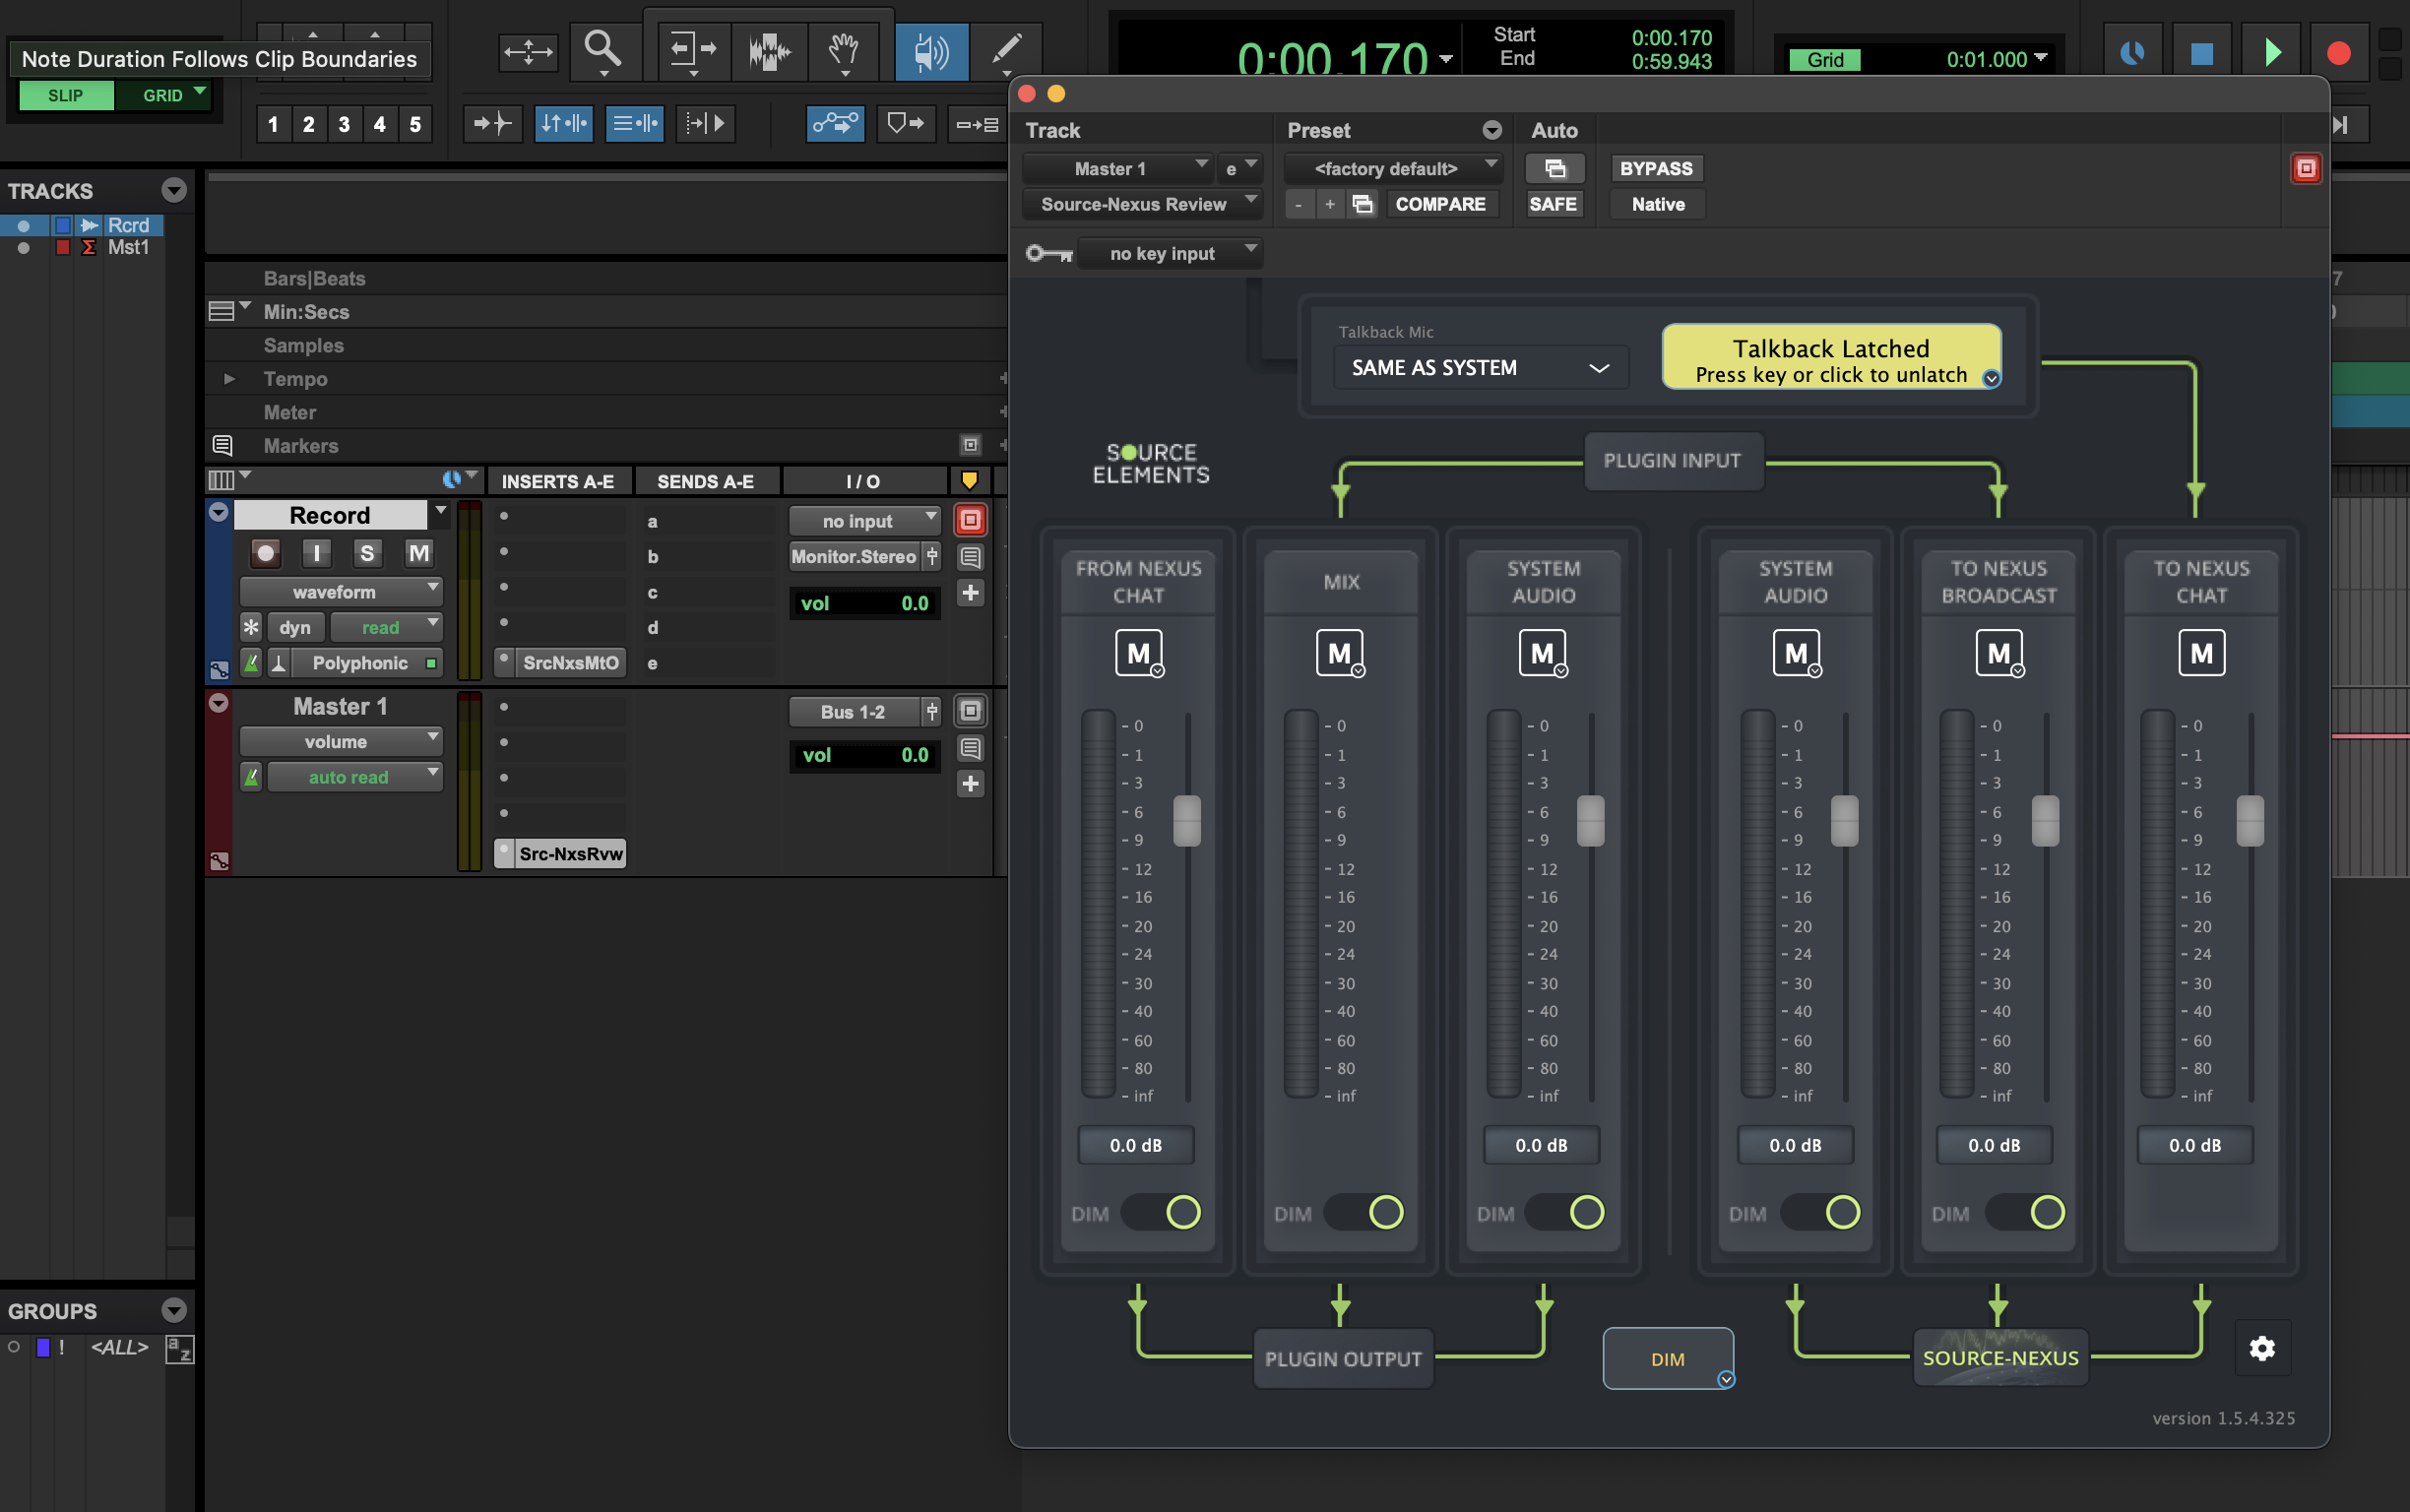
Task: Open the Tracks list menu arrow
Action: click(x=174, y=190)
